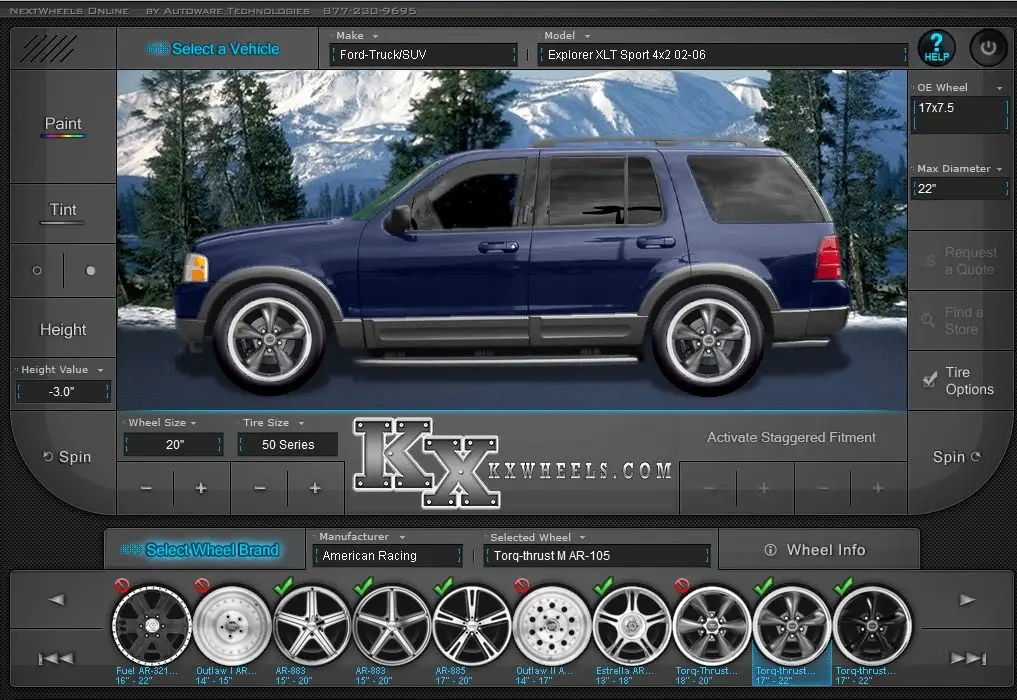Click the Ford-Truck/SUV make field
The height and width of the screenshot is (700, 1017).
424,55
